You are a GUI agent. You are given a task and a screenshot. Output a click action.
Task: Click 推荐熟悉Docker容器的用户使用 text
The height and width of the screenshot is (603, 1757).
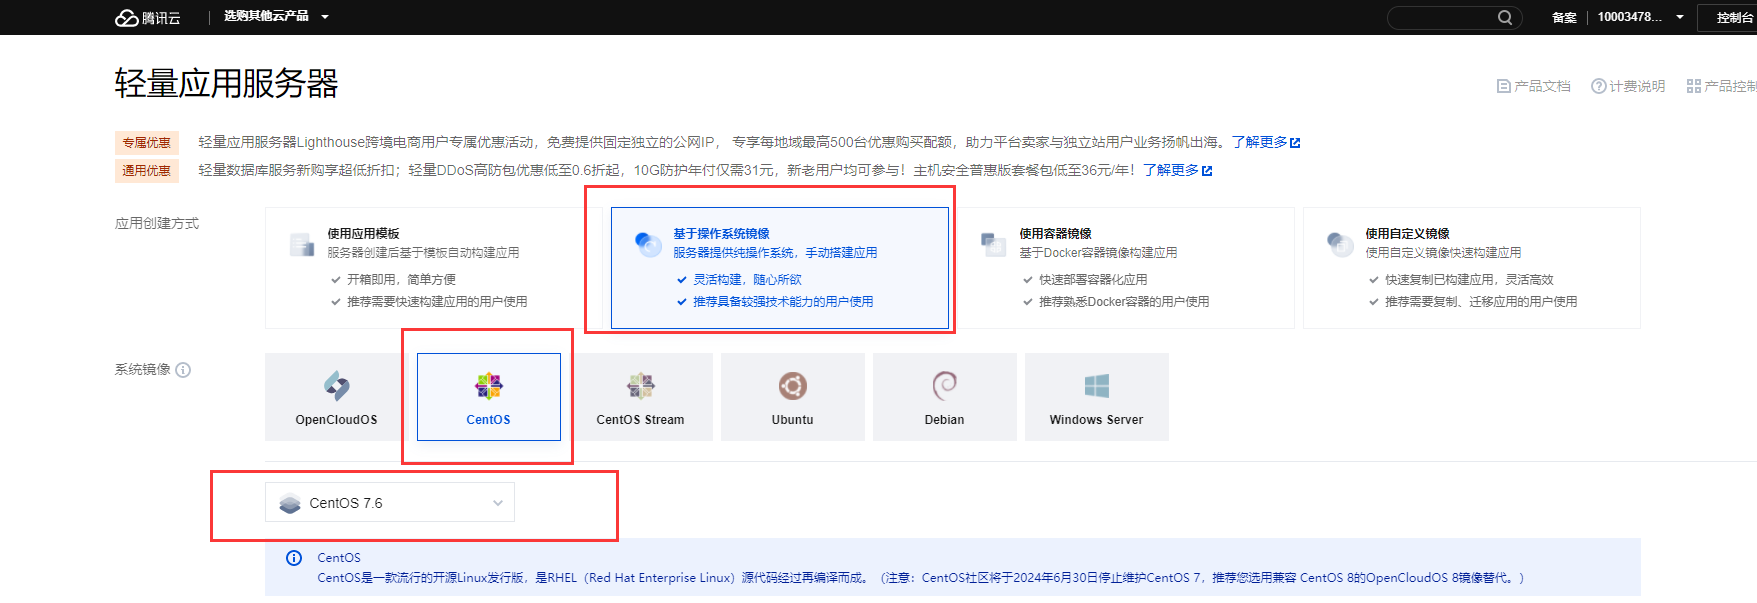click(x=1124, y=302)
